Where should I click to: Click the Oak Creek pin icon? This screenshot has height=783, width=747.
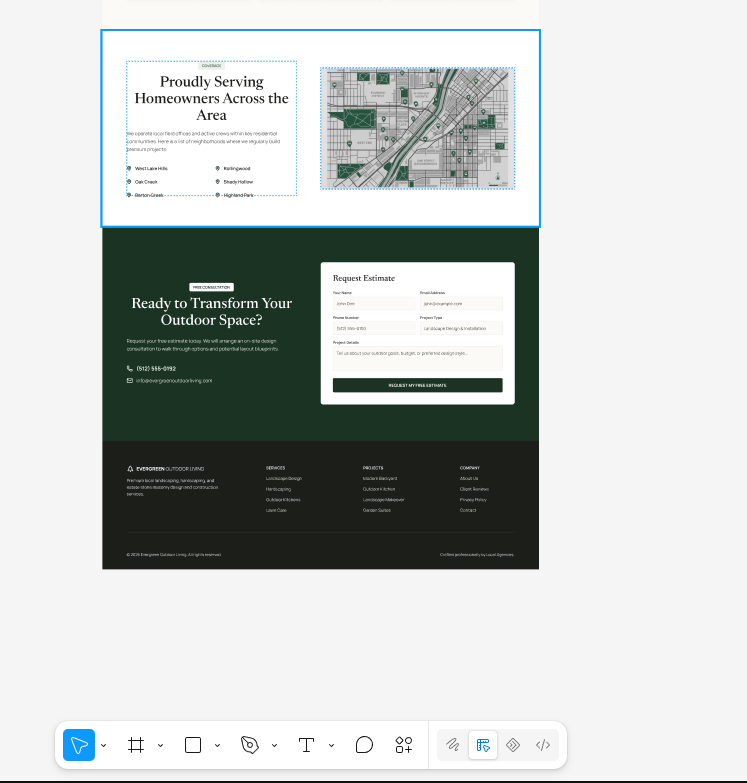[x=129, y=182]
